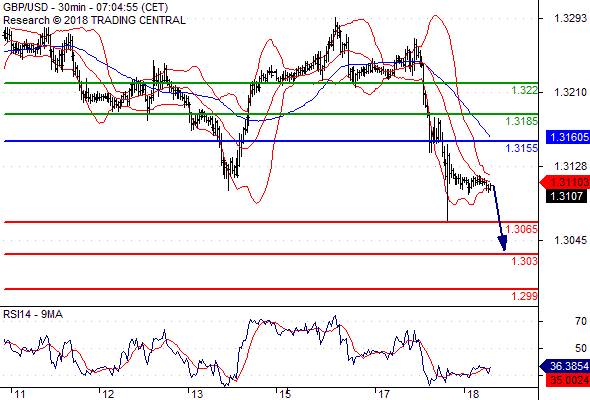Click the red 1.299 support label
Viewport: 590px width, 400px height.
[x=525, y=296]
